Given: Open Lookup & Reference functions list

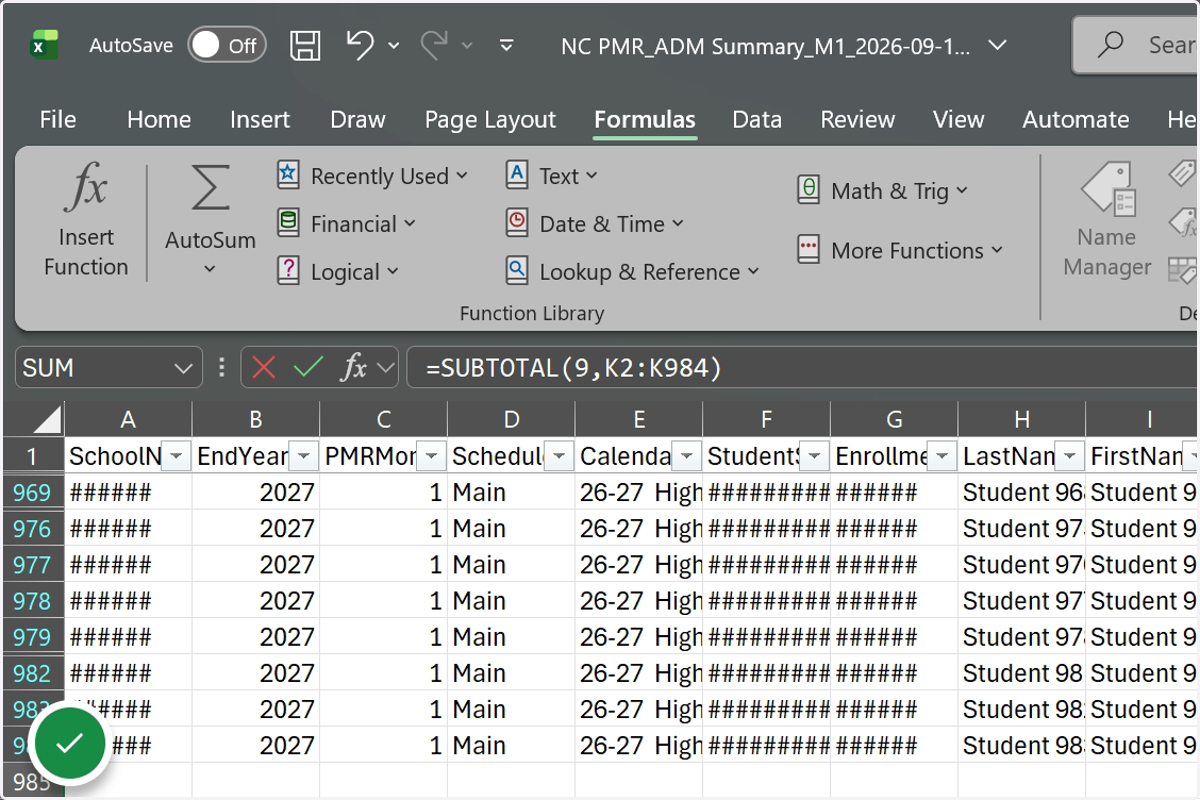Looking at the screenshot, I should (x=632, y=272).
